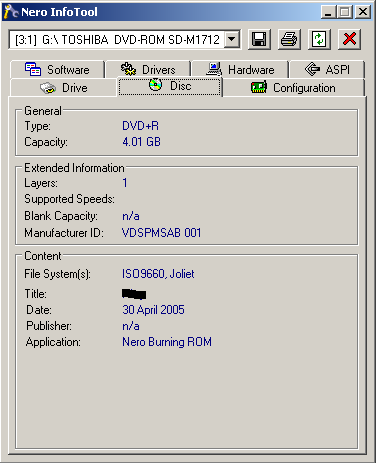Exit via the red X toolbar icon
This screenshot has width=376, height=463.
click(349, 39)
